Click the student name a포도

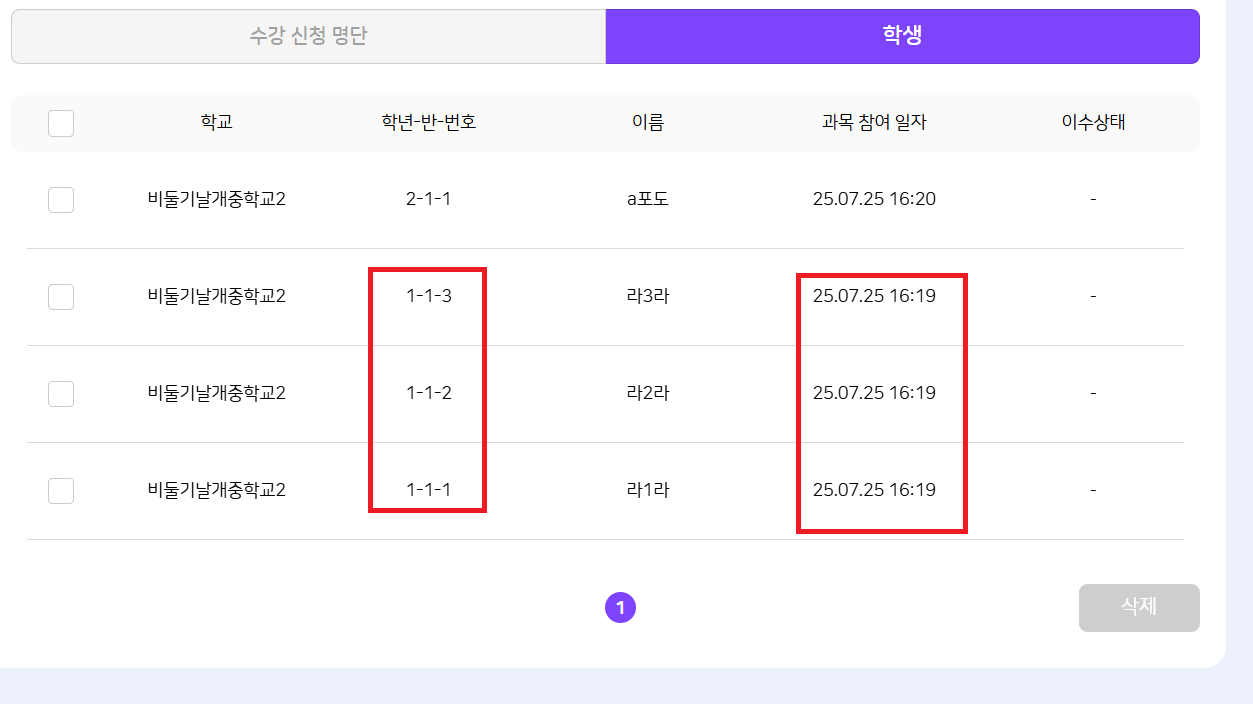click(x=647, y=199)
